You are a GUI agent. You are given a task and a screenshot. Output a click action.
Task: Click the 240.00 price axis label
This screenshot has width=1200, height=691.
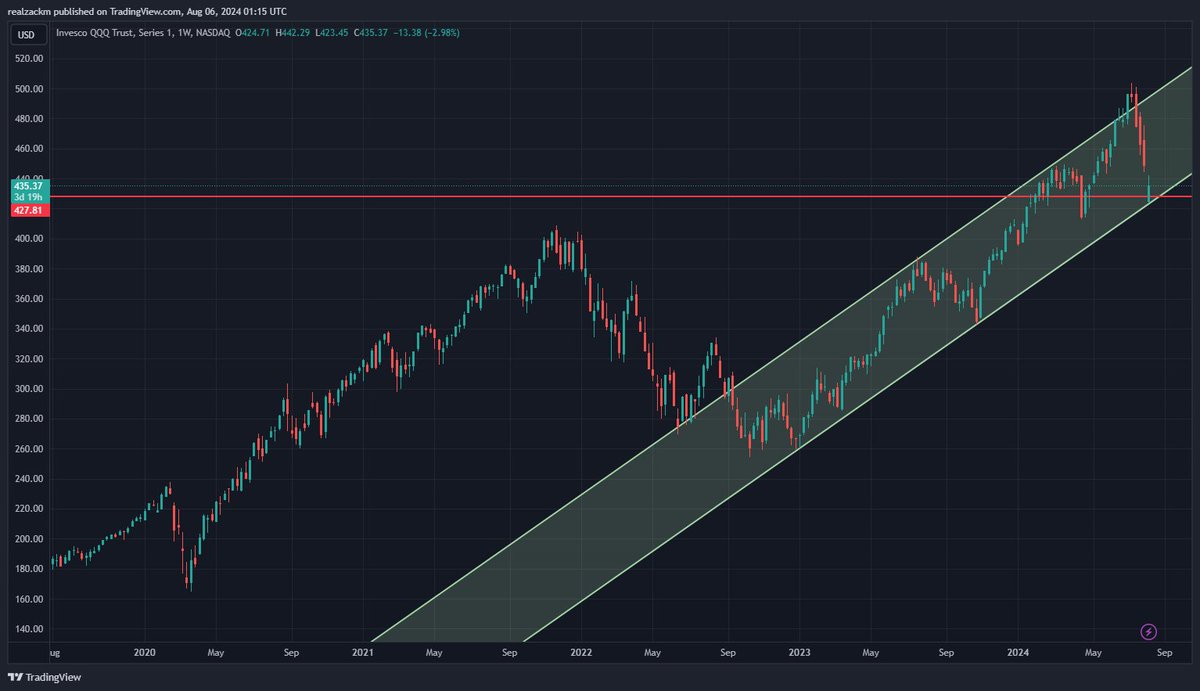click(28, 479)
